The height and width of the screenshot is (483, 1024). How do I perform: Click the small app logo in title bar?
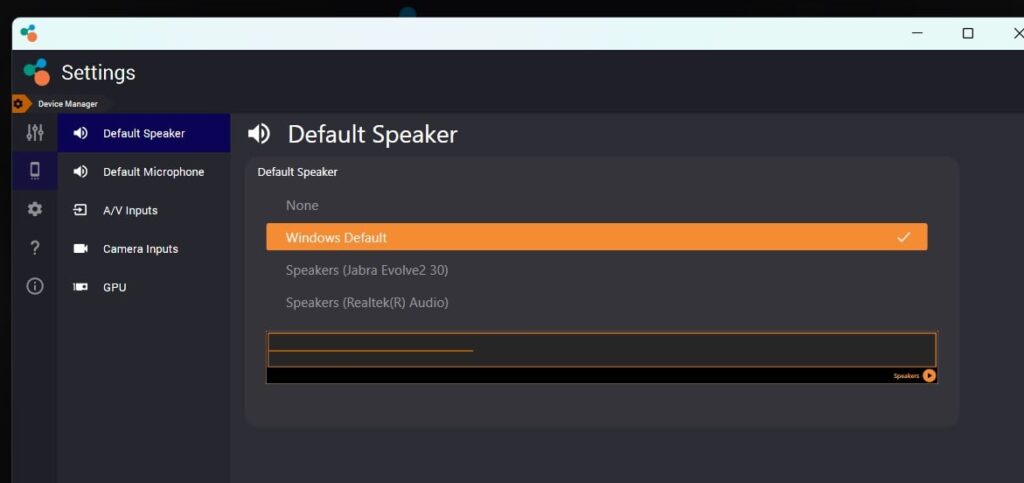[x=29, y=33]
